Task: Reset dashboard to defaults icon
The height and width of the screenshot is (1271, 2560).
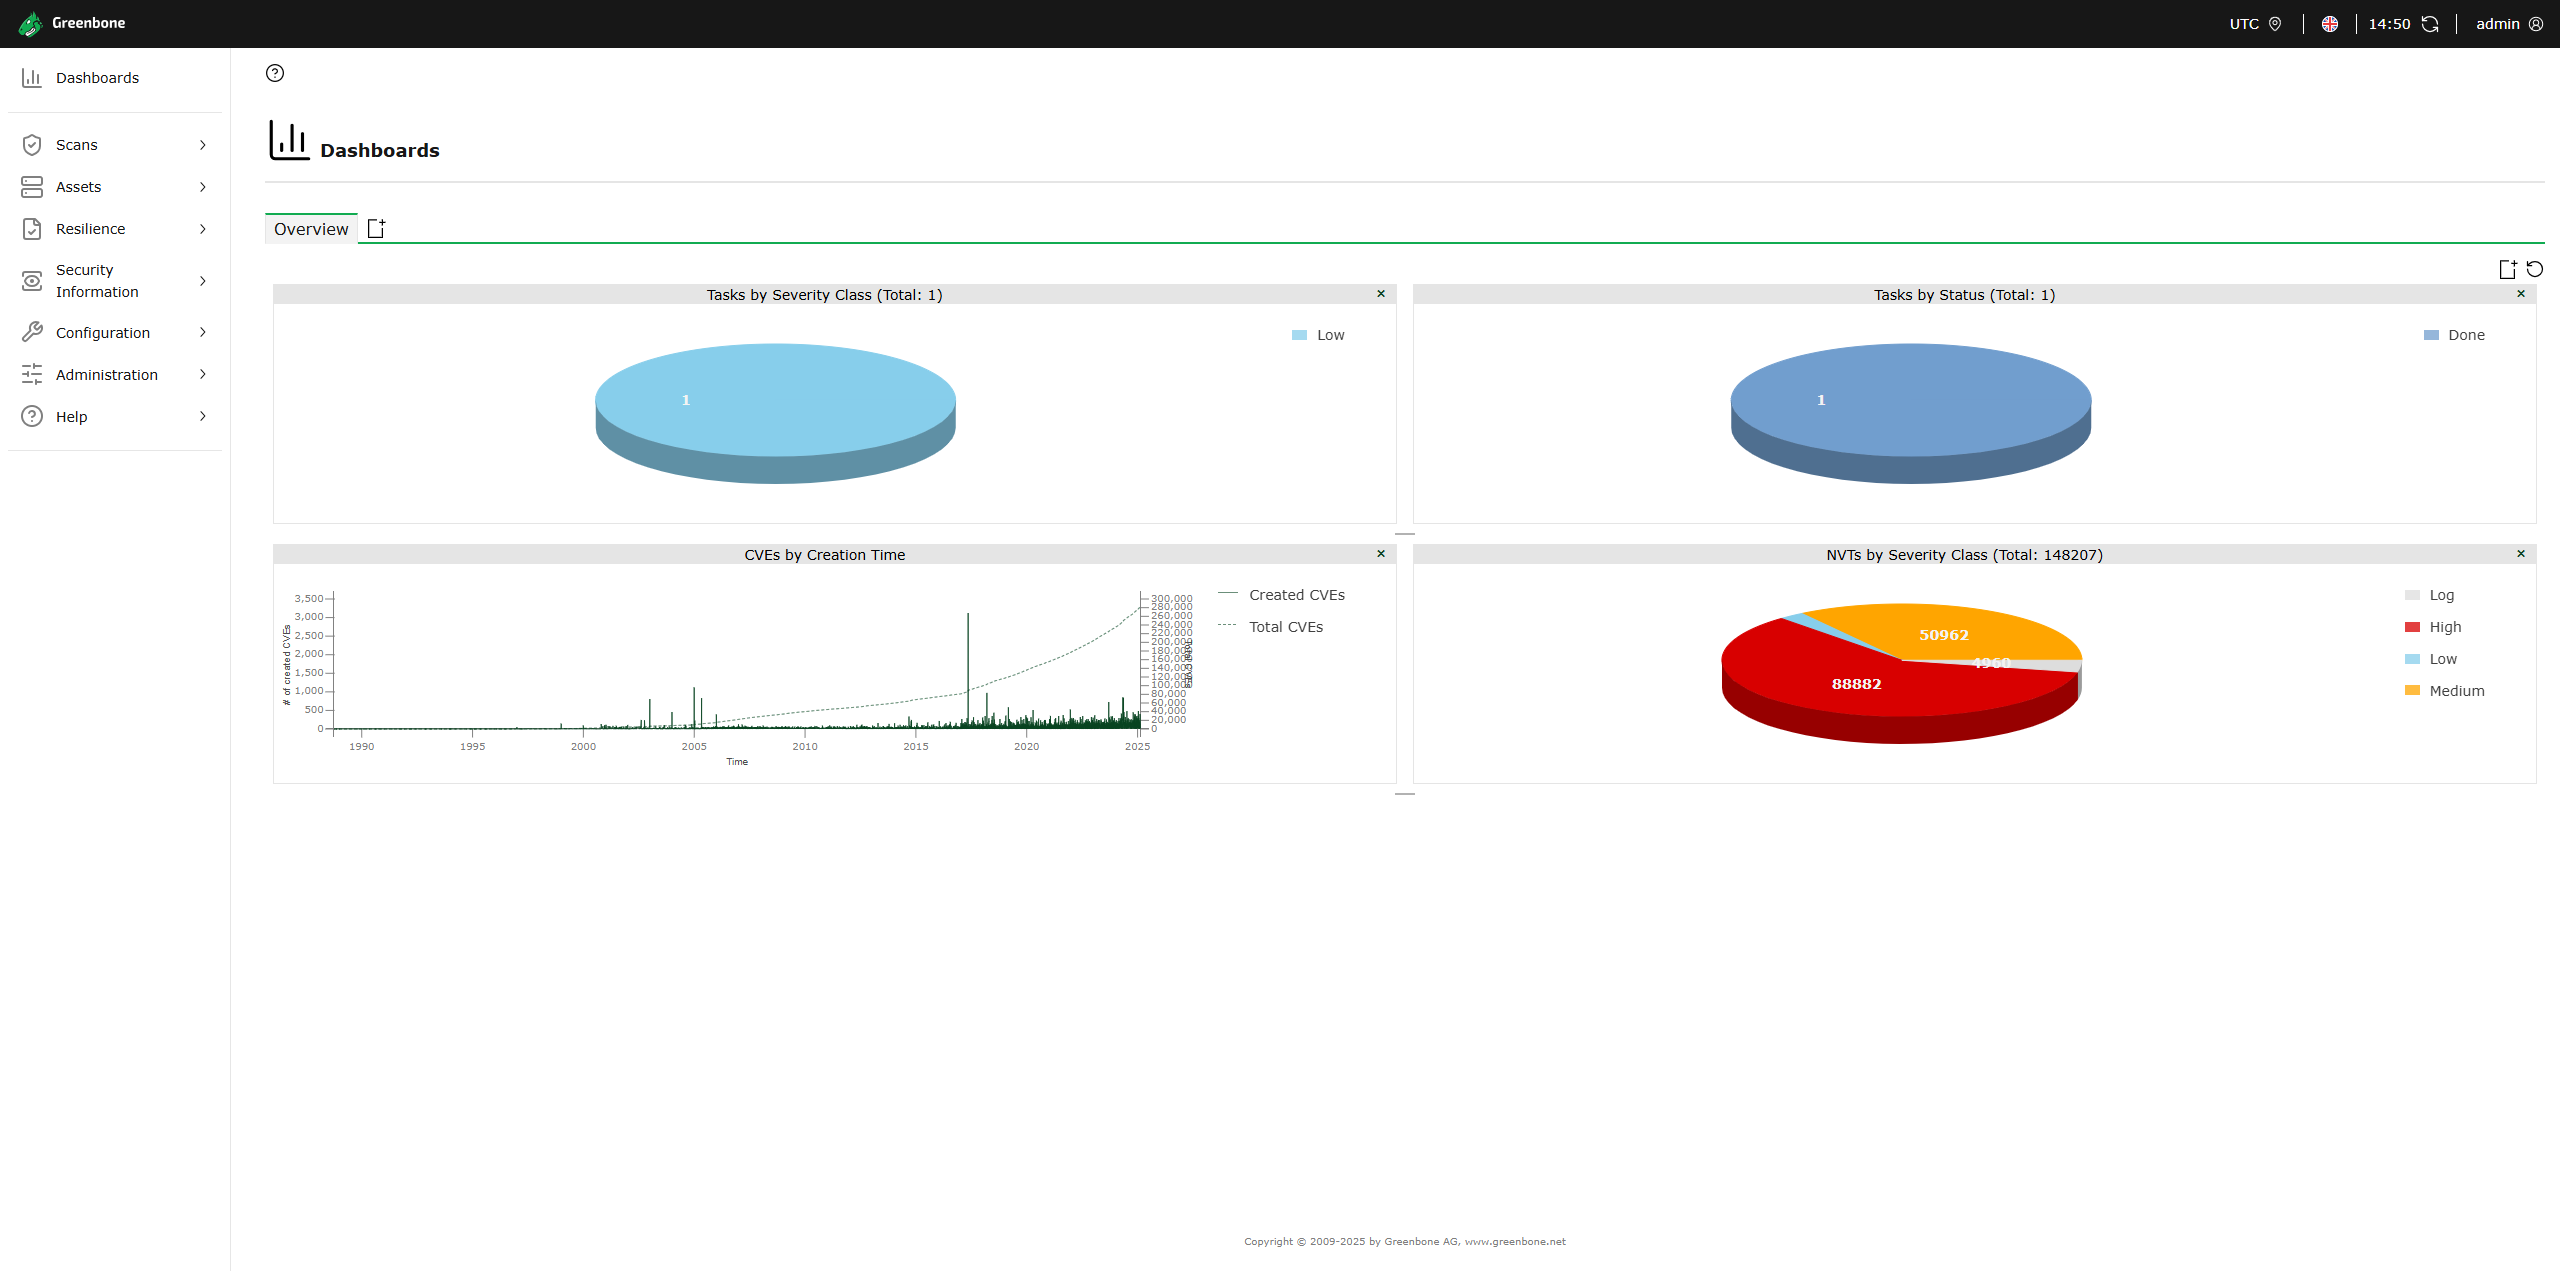Action: (2534, 269)
